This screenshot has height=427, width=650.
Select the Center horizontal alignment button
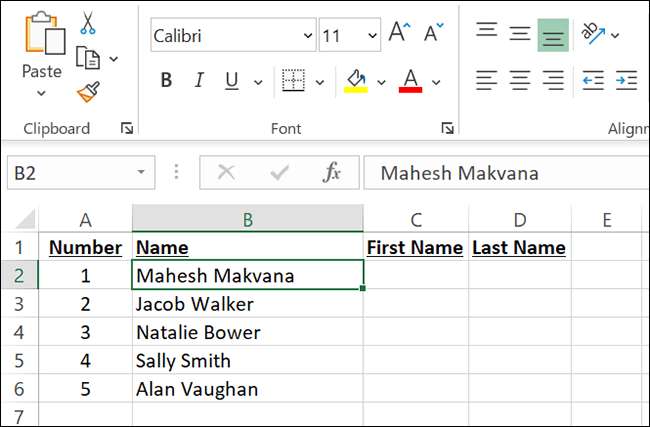[x=520, y=80]
